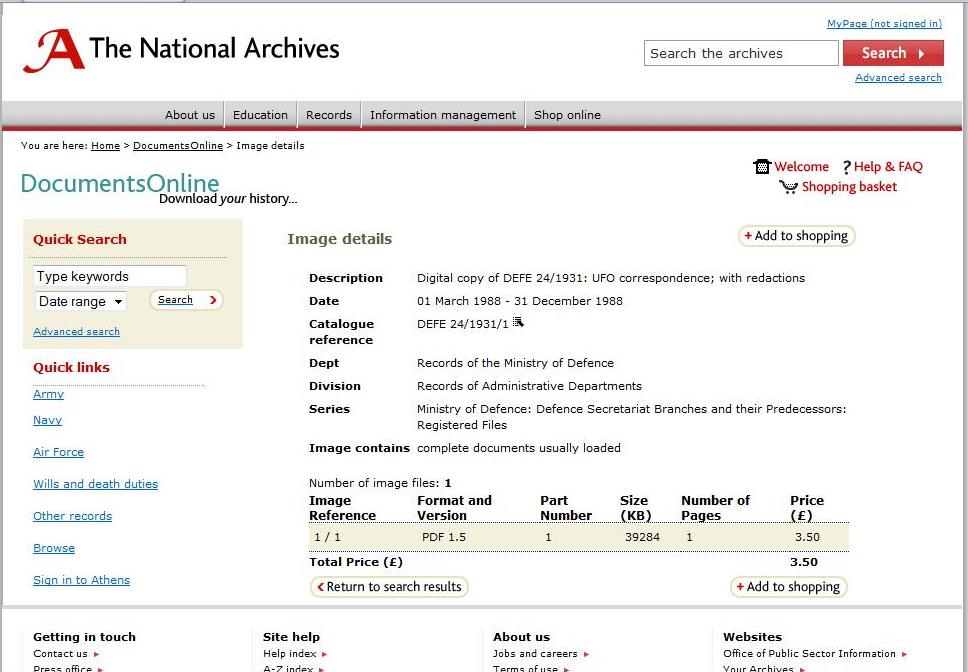Viewport: 968px width, 672px height.
Task: Click catalogue reference DEFE 24/1931/1
Action: click(x=463, y=325)
